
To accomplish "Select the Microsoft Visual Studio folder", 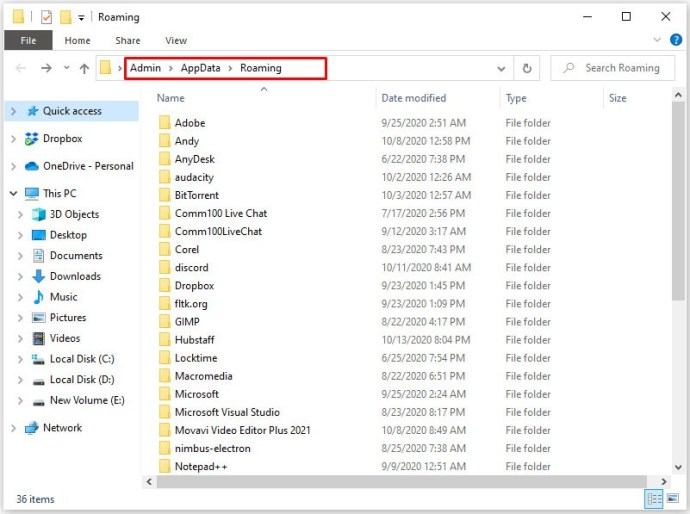I will (227, 412).
